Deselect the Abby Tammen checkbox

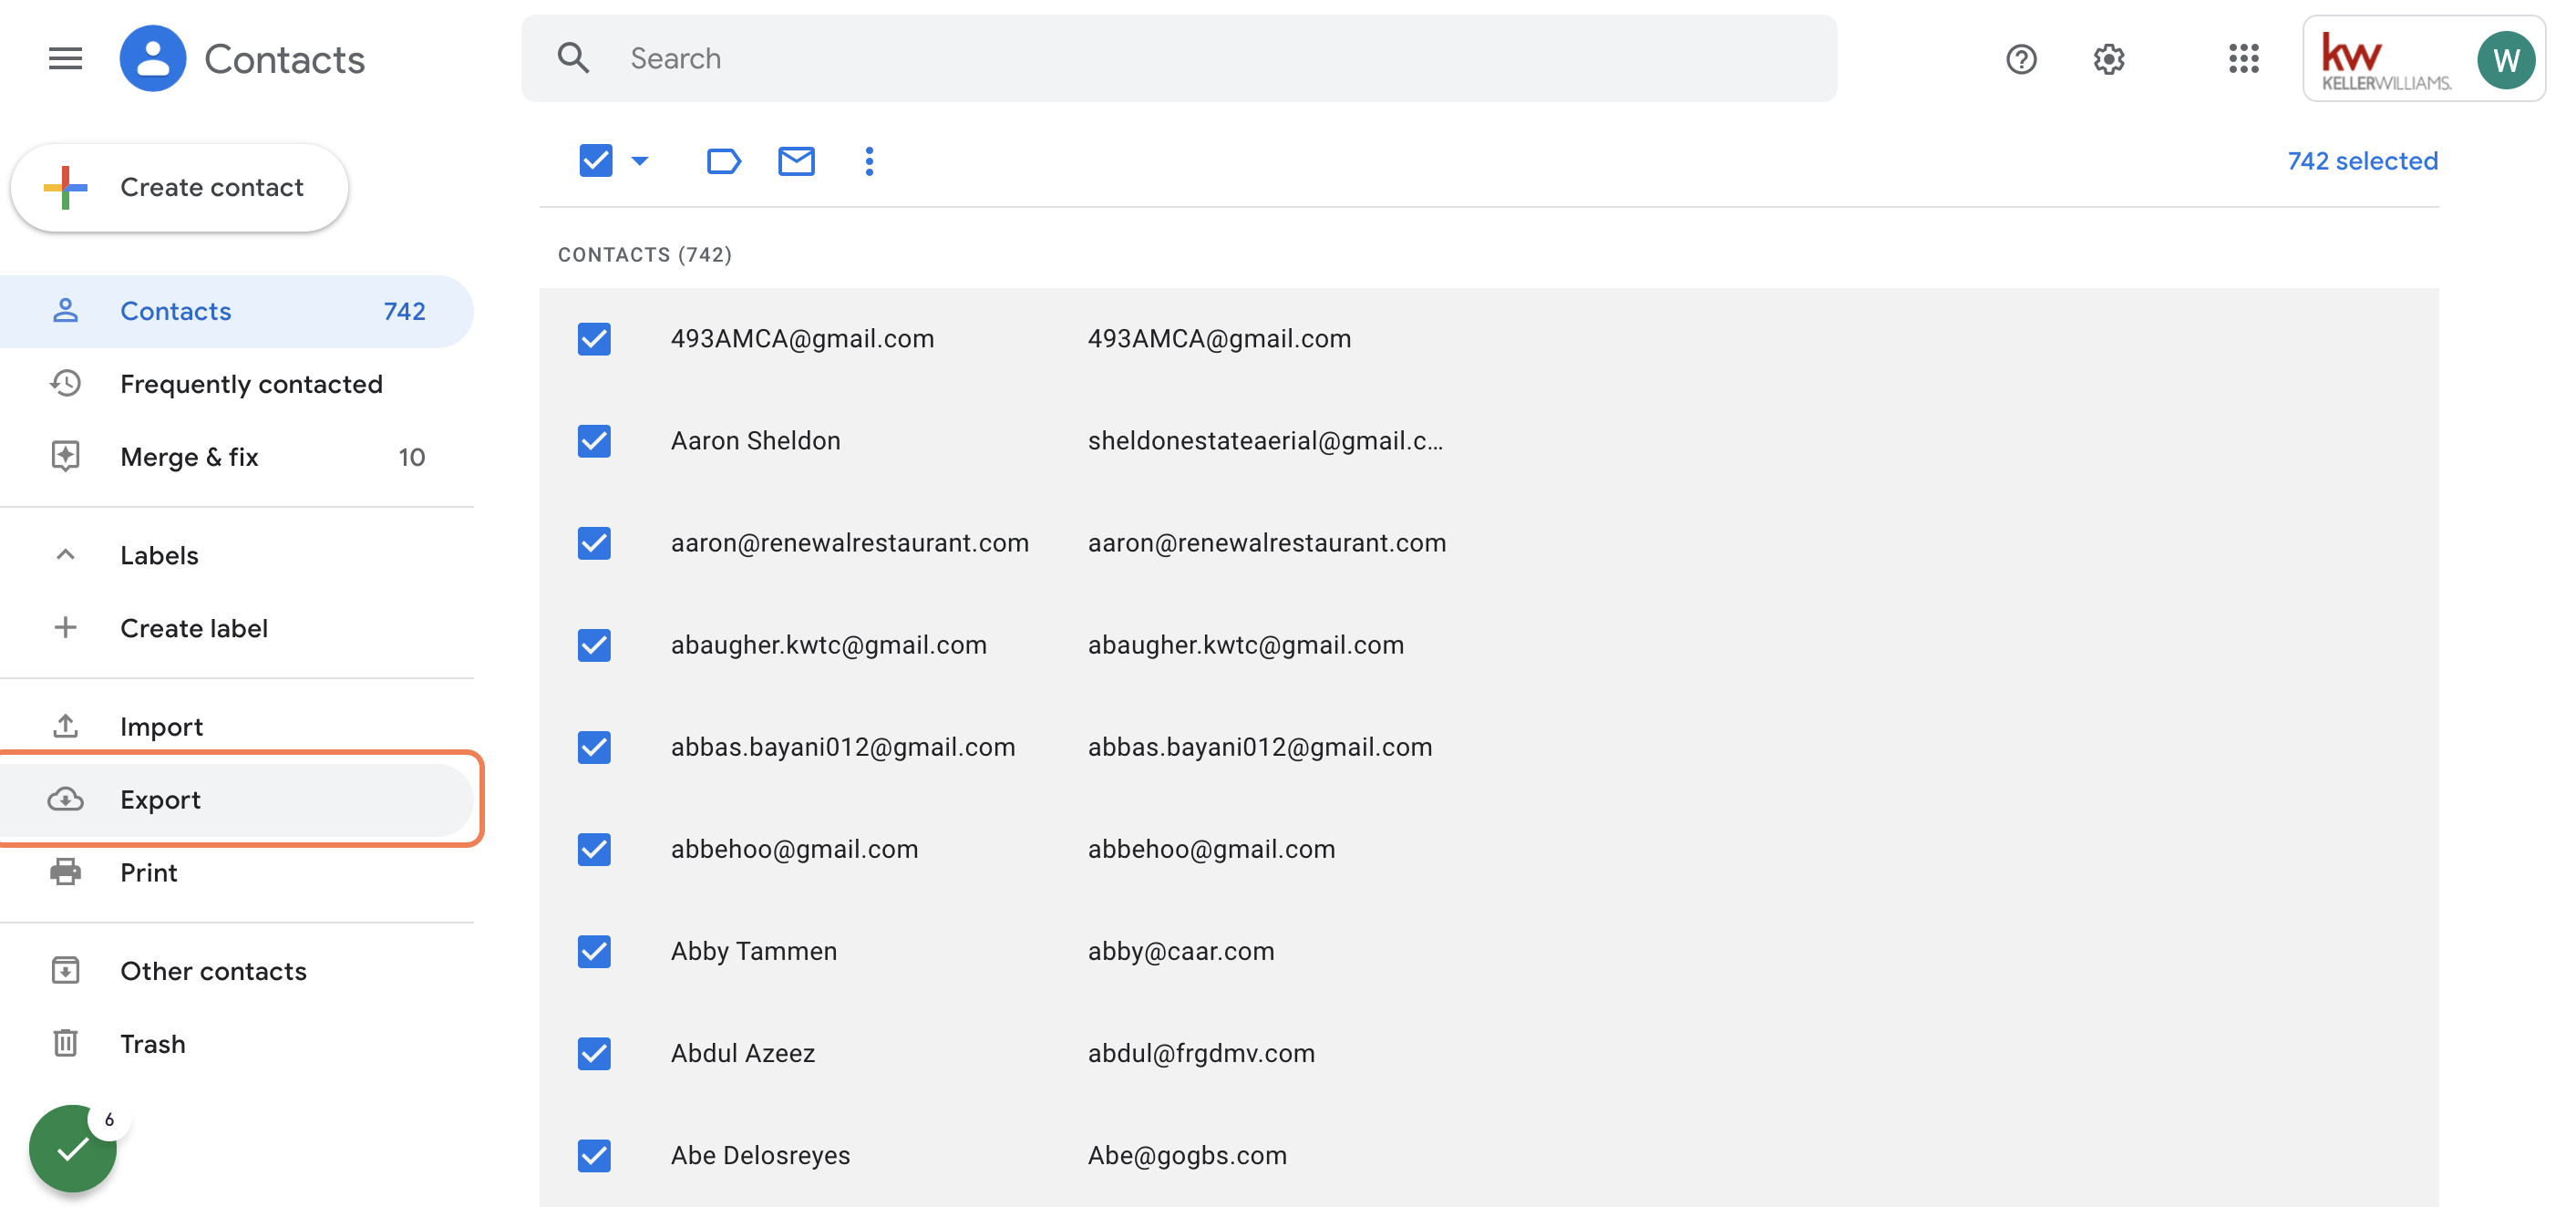click(594, 951)
